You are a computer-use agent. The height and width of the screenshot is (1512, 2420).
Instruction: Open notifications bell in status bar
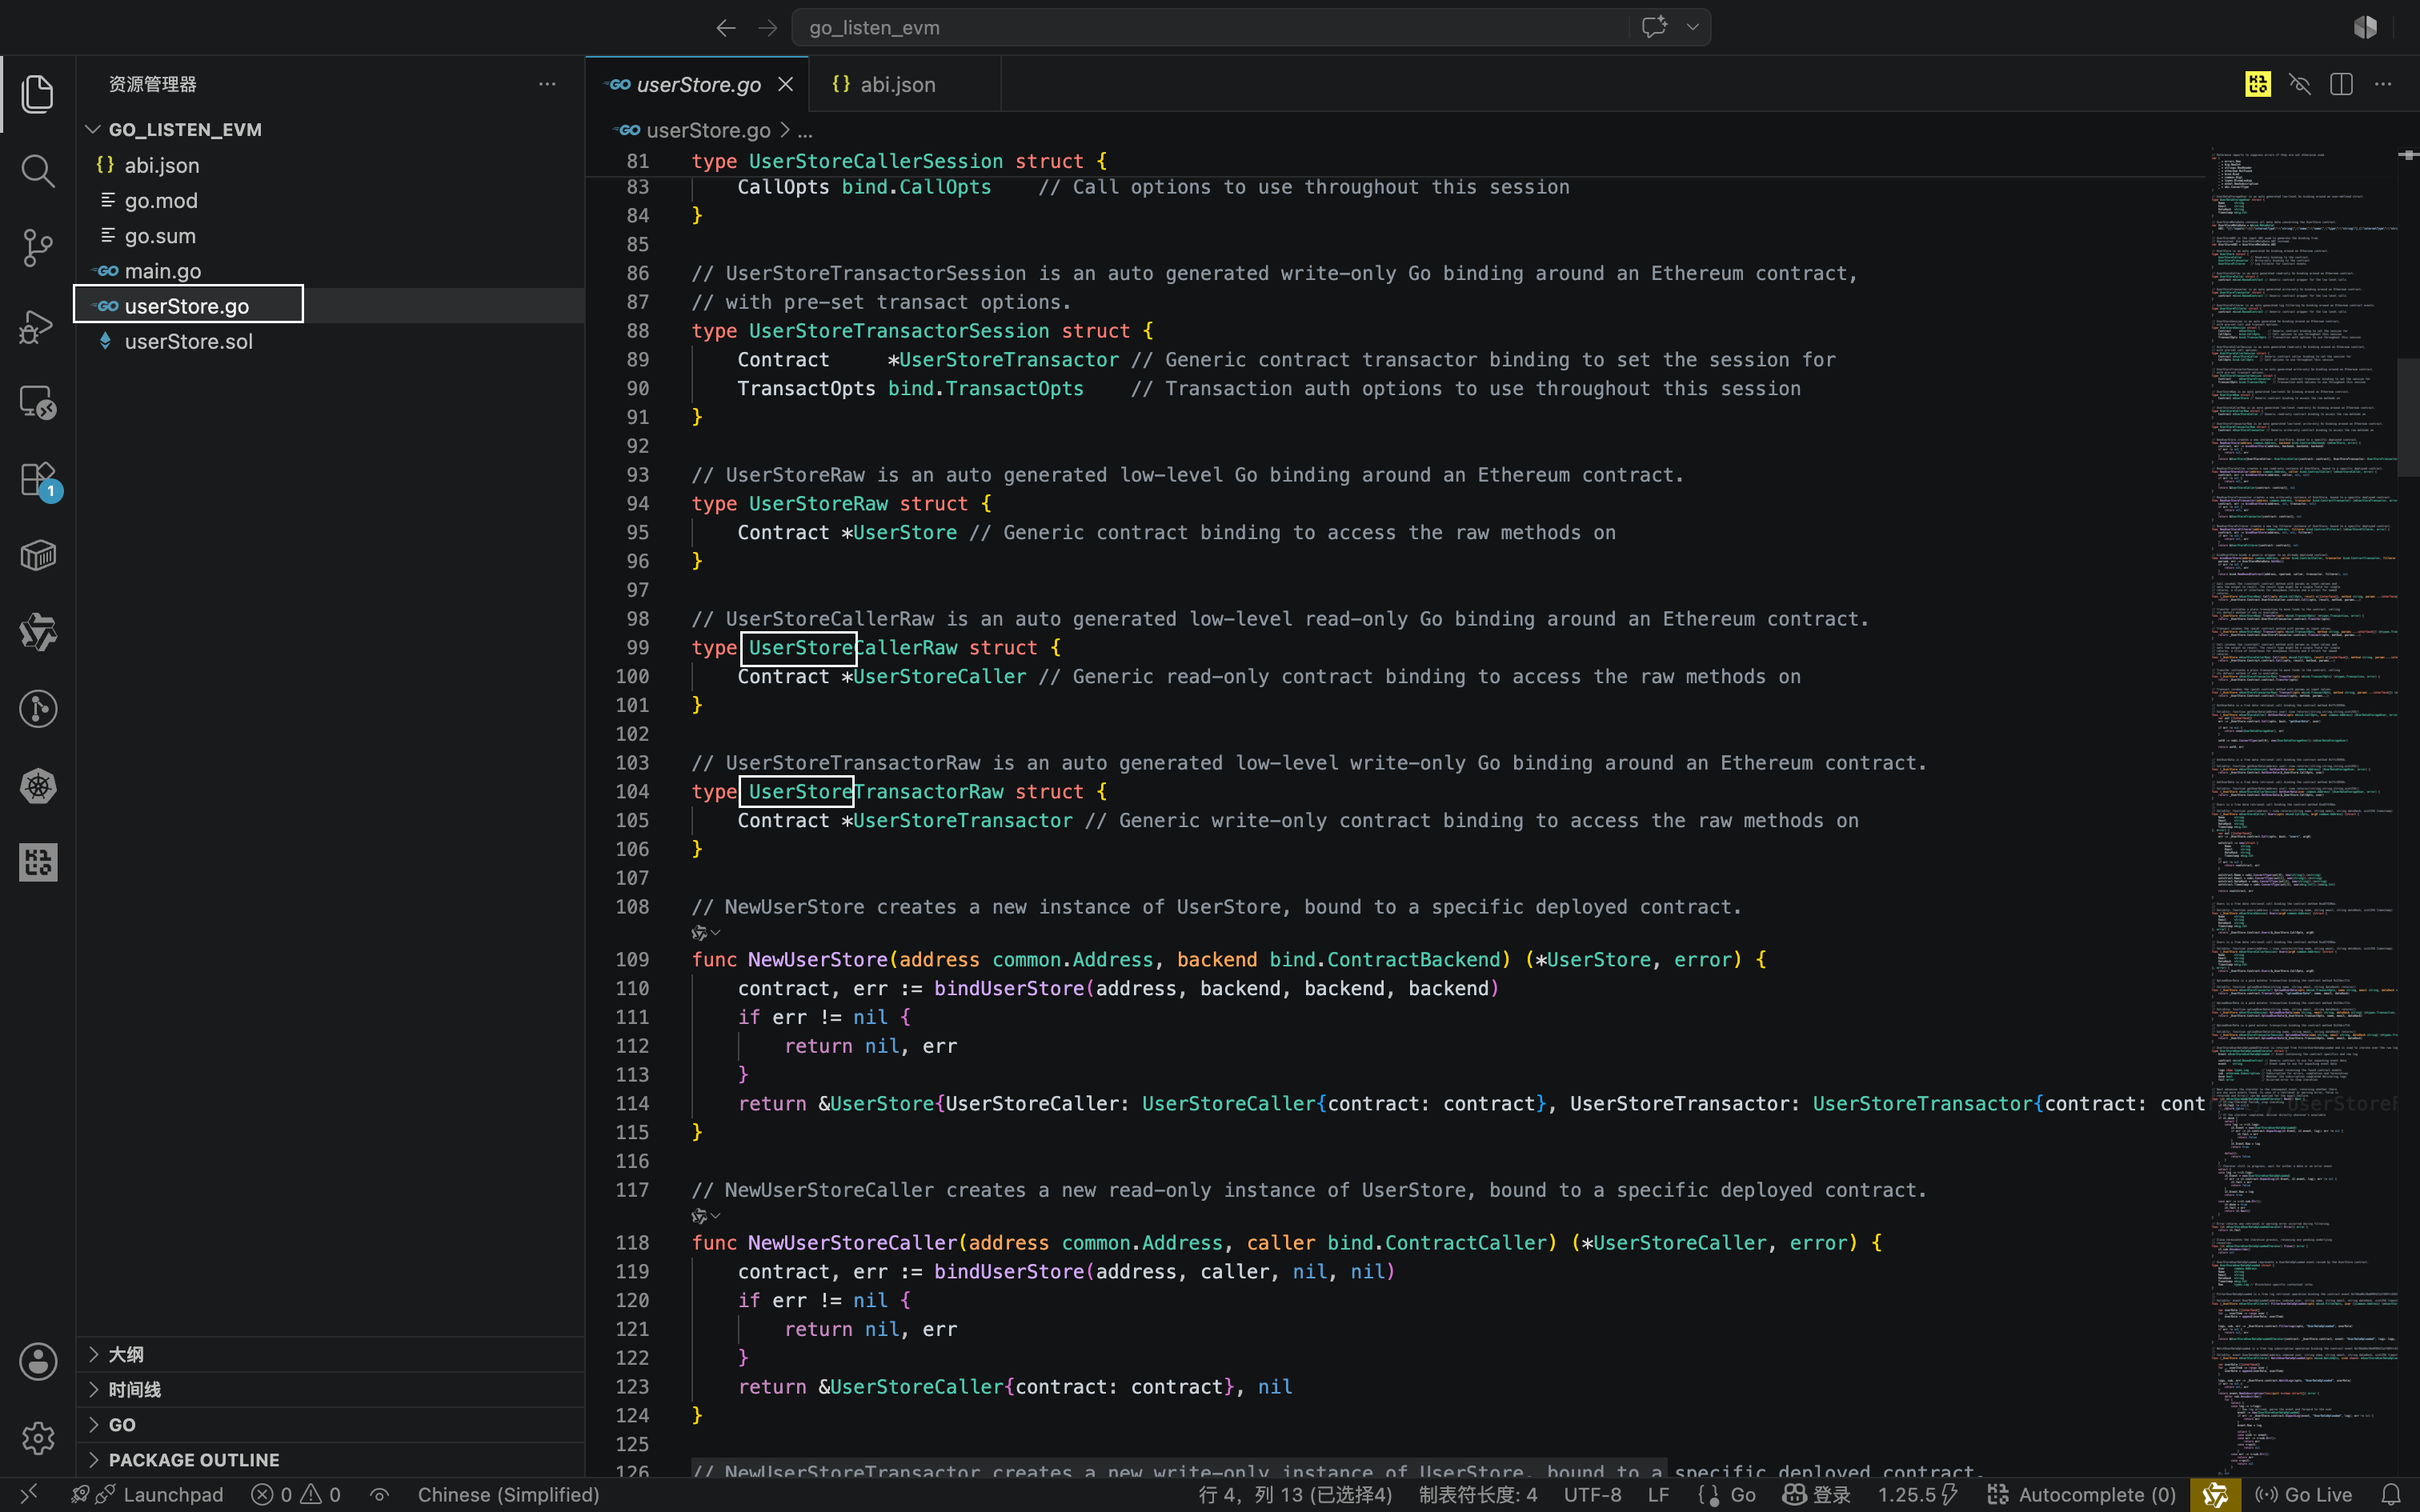click(2391, 1494)
